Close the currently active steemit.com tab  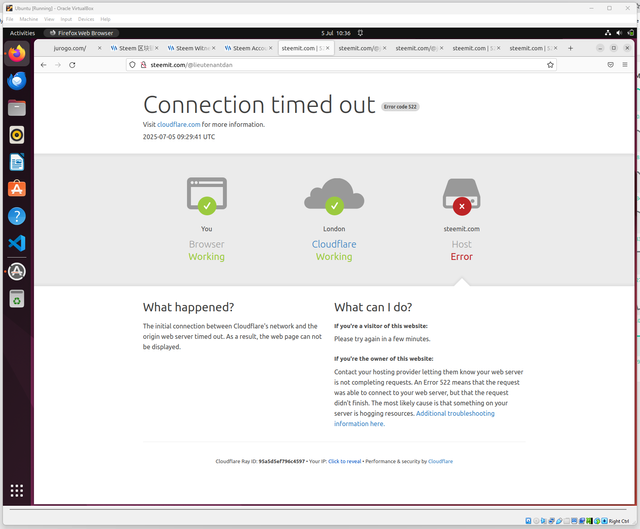click(x=327, y=48)
